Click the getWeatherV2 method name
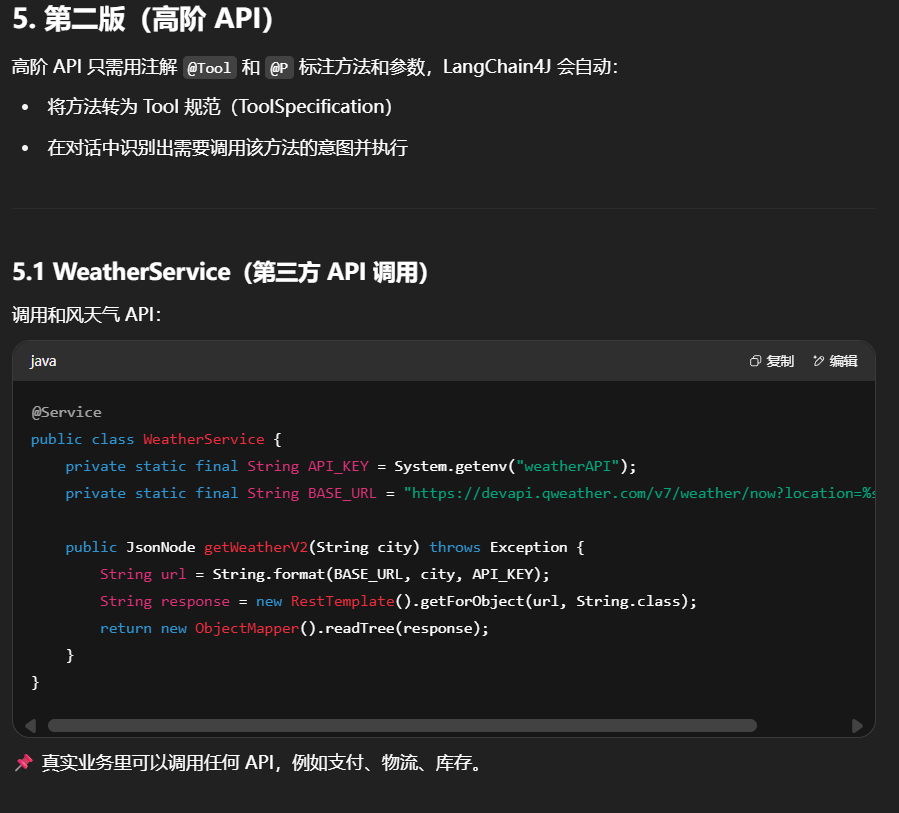Screen dimensions: 899x813 (x=256, y=547)
